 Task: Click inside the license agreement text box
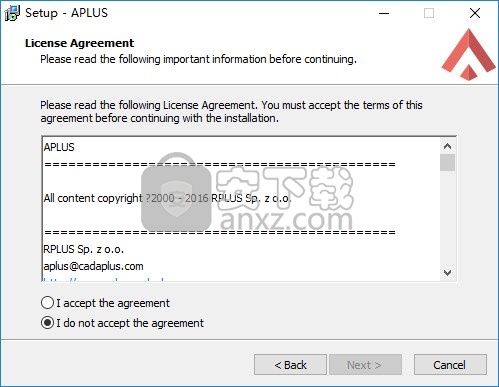(241, 209)
